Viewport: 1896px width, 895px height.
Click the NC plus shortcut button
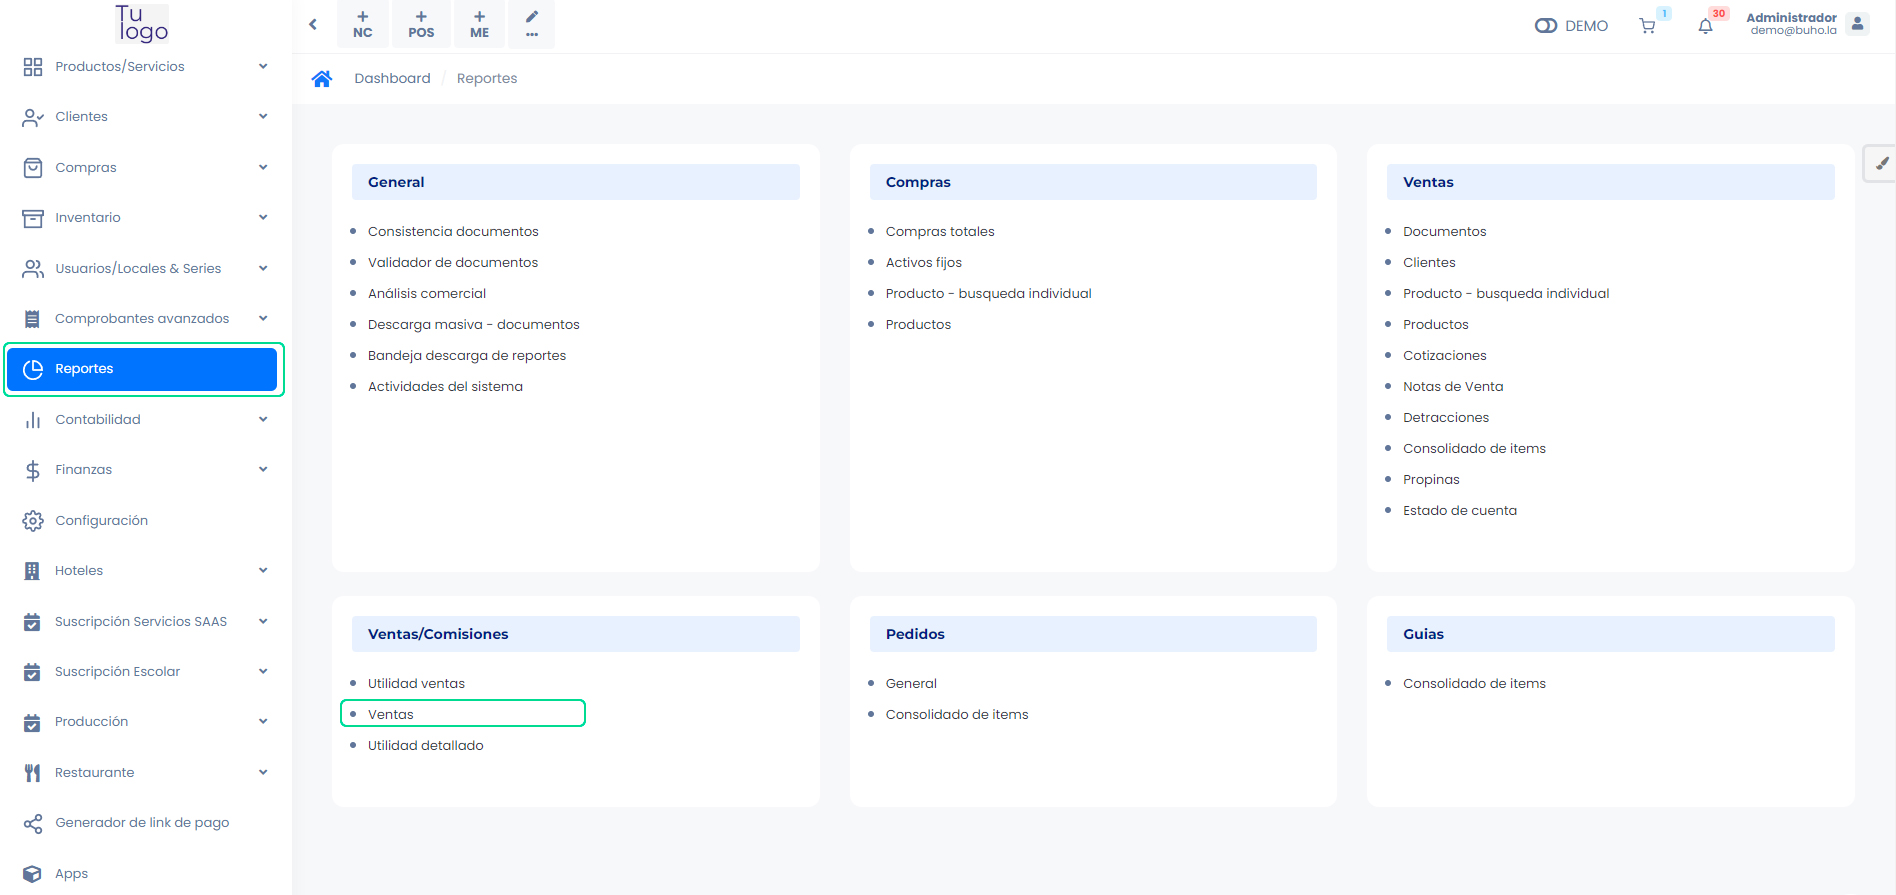[362, 24]
